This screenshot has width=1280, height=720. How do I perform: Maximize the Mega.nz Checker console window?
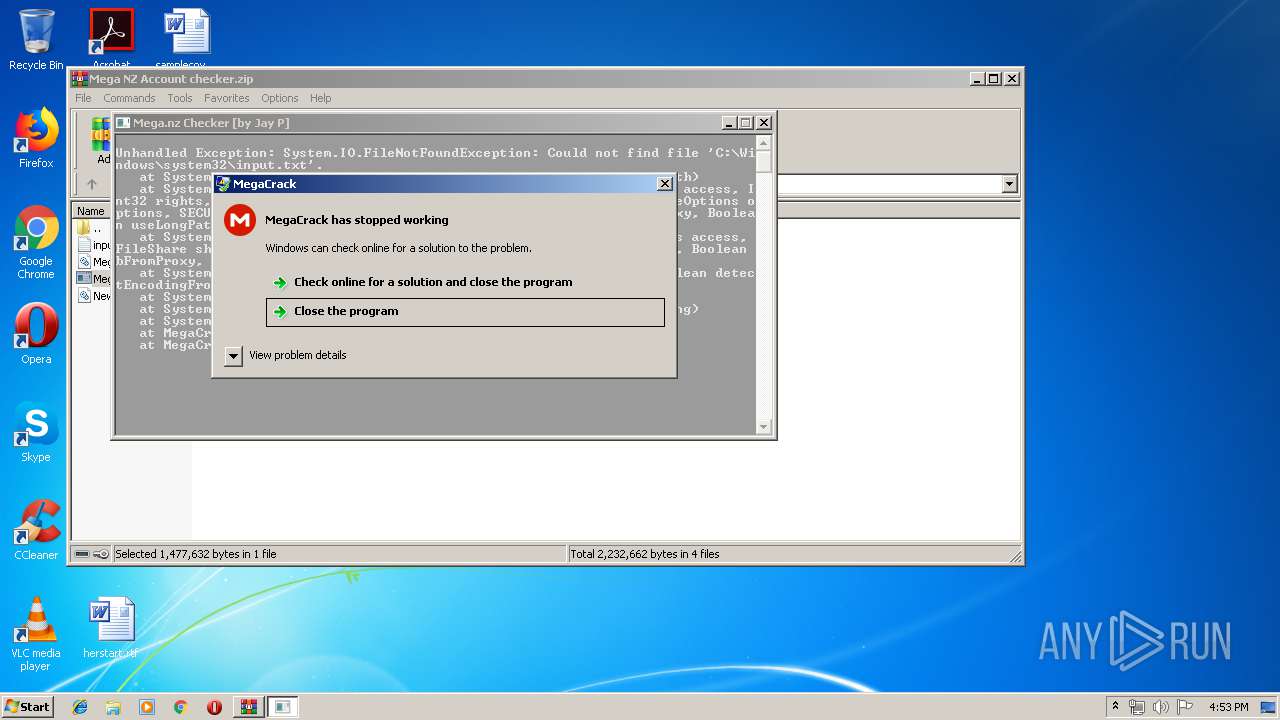point(746,123)
